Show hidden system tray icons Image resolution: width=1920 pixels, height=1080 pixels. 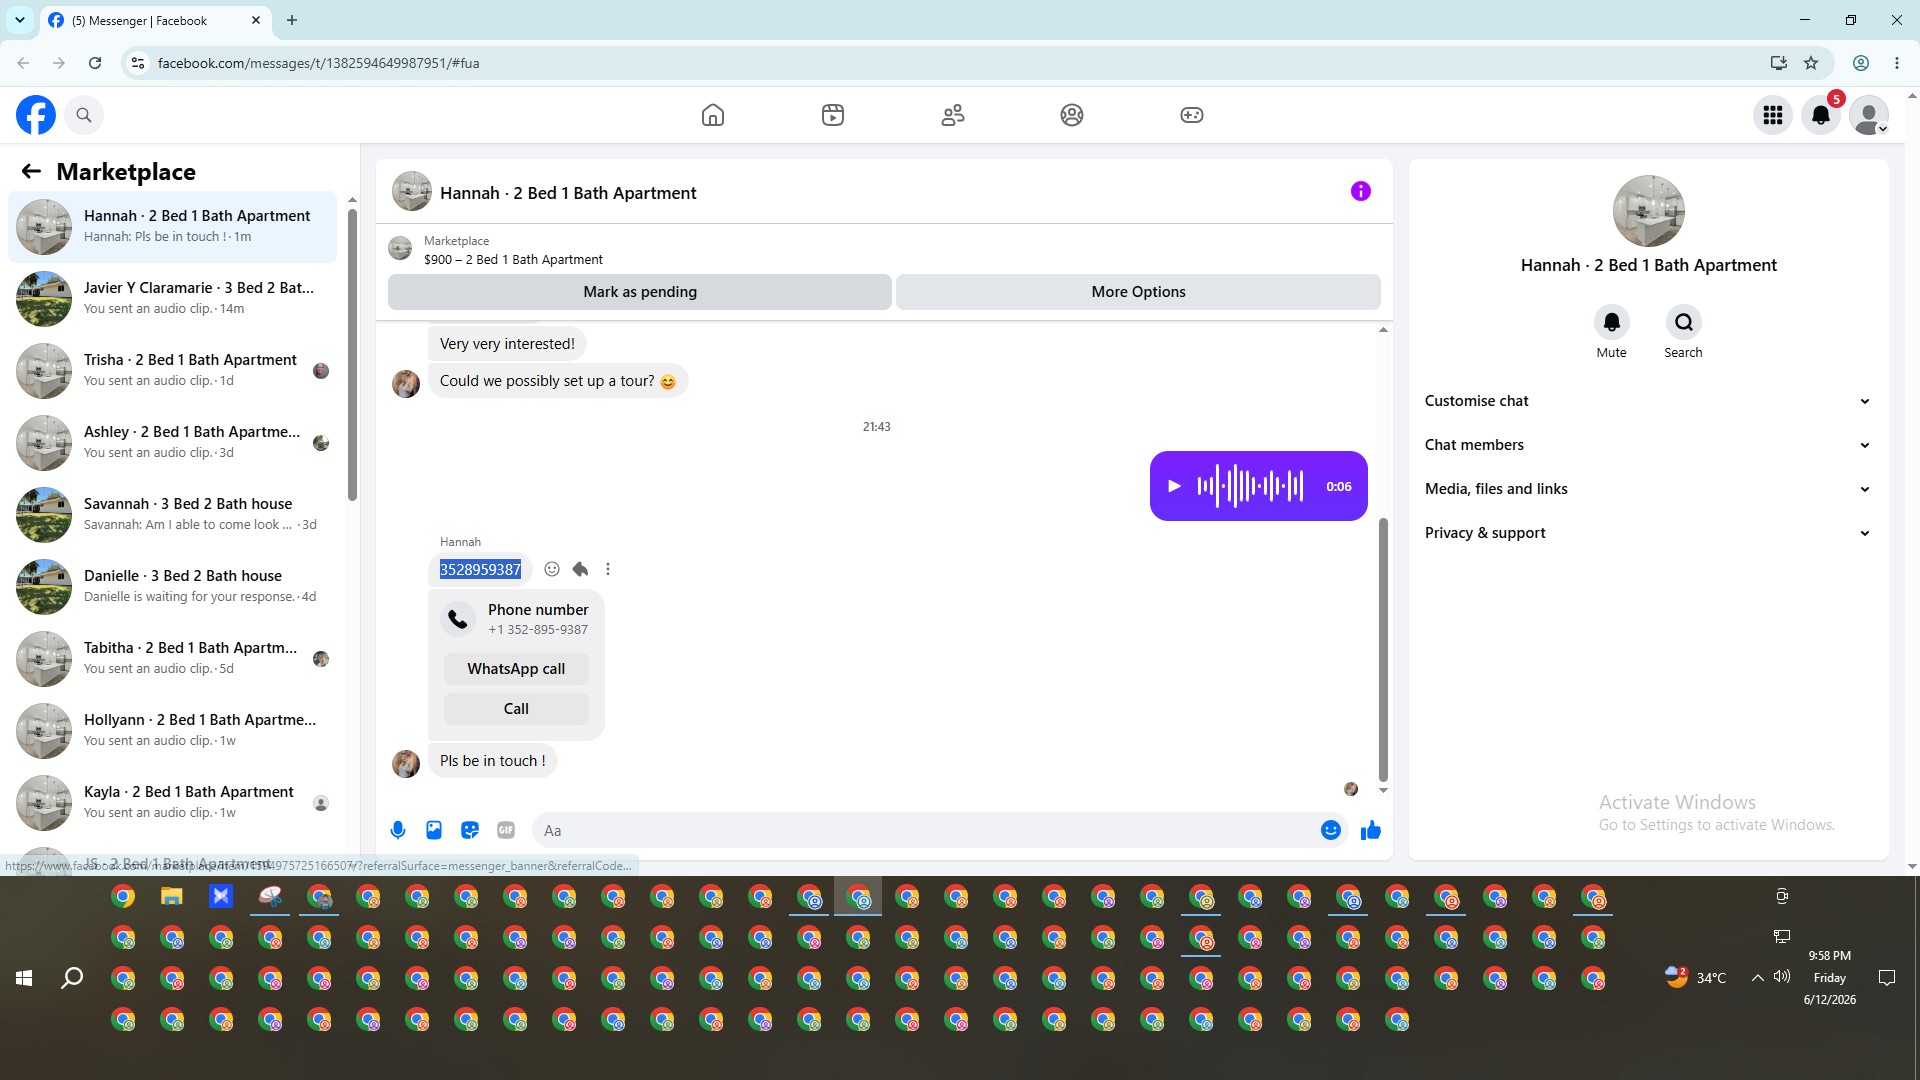[1757, 978]
